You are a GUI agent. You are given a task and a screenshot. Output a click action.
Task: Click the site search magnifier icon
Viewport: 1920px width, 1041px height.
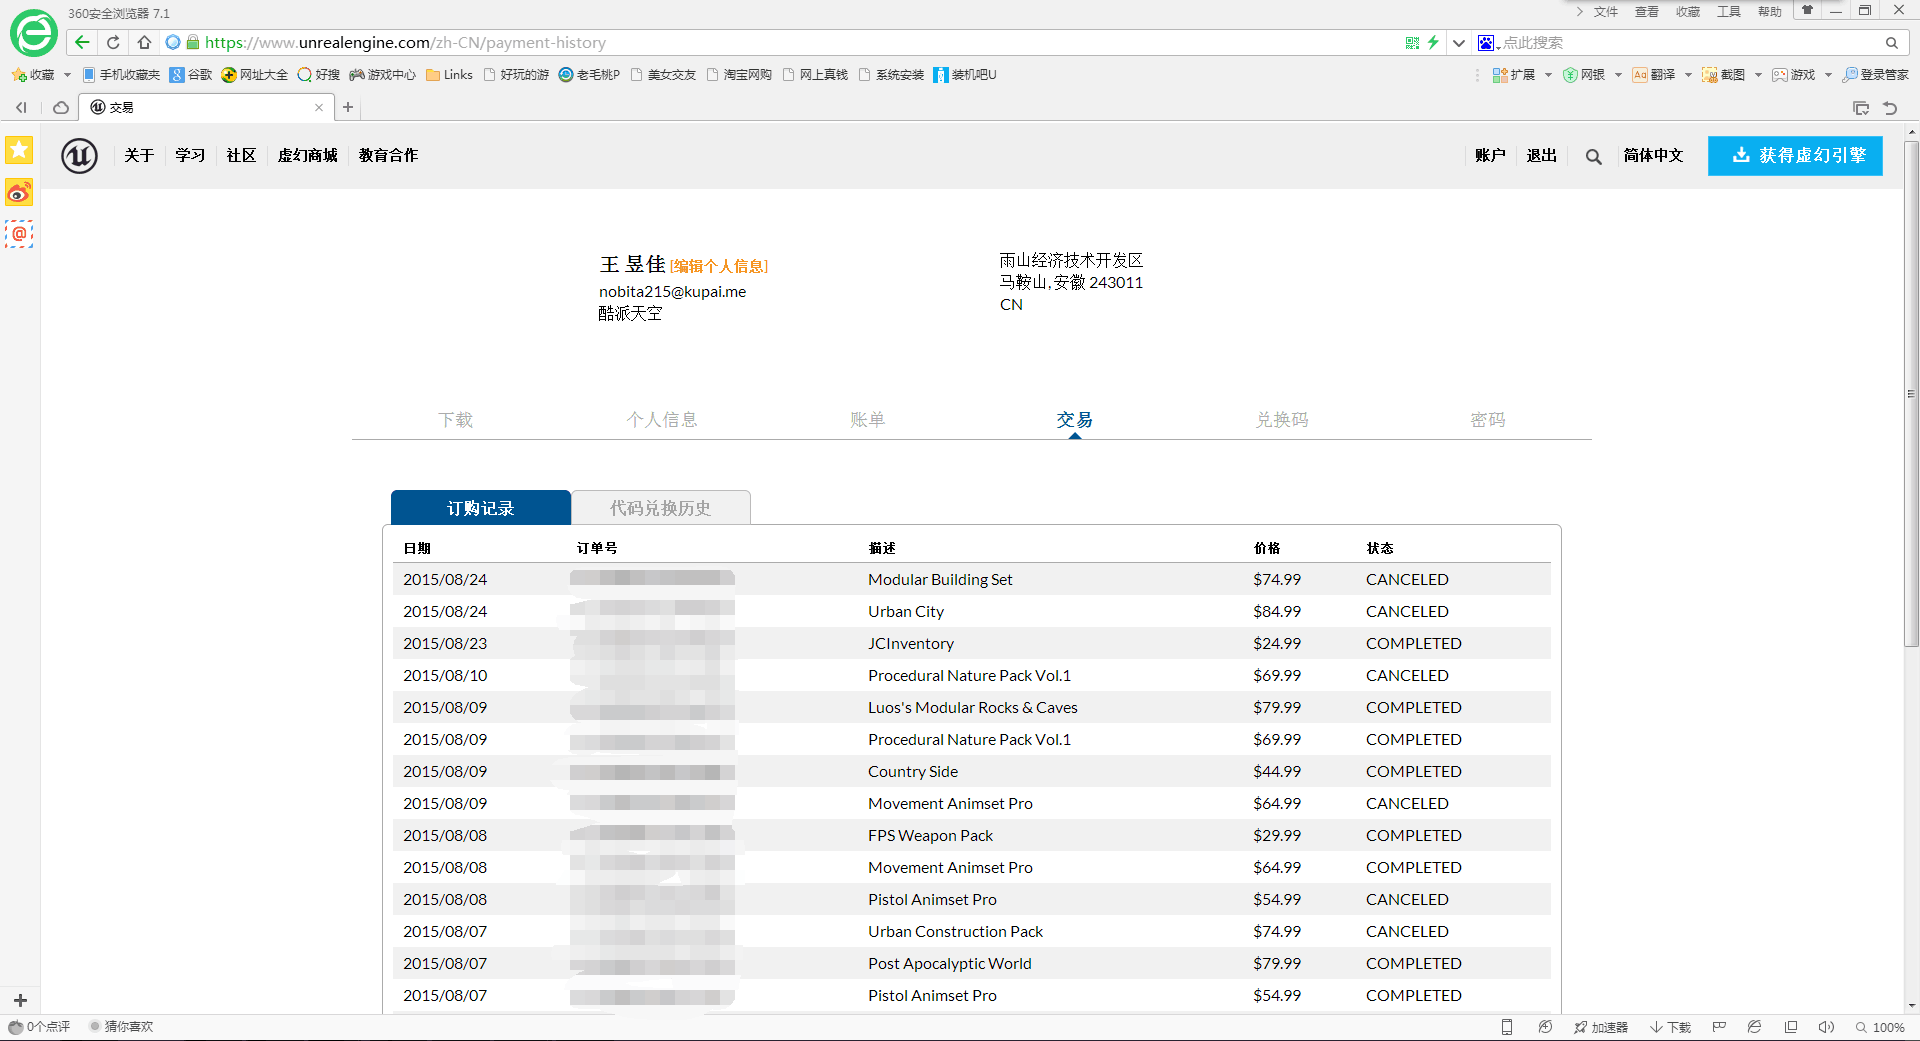click(x=1593, y=157)
